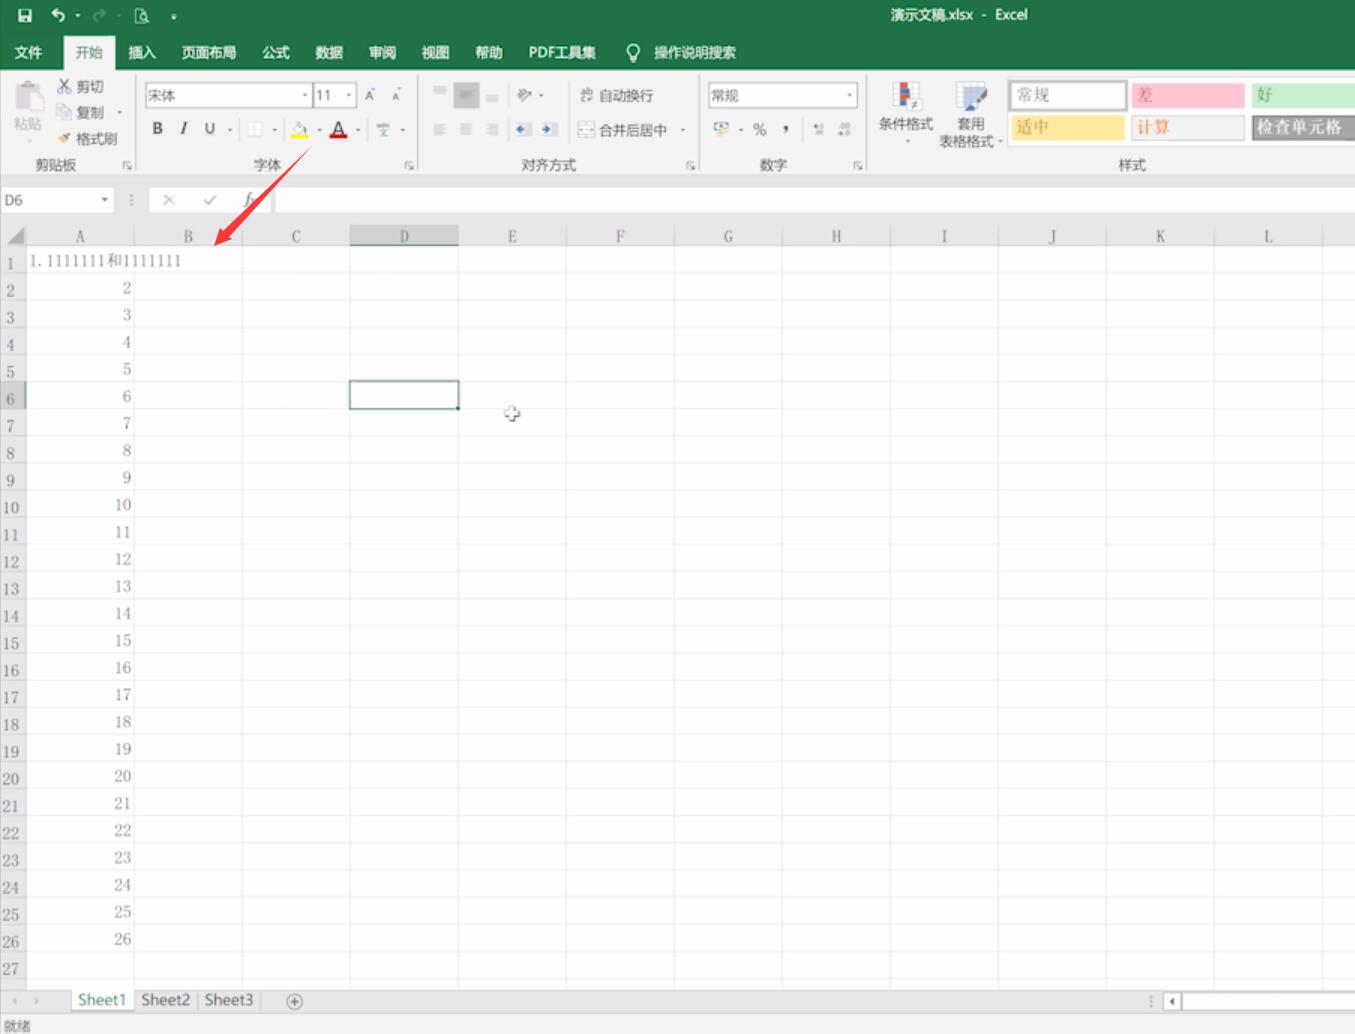Screen dimensions: 1355x1034
Task: Click the column D header
Action: coord(404,236)
